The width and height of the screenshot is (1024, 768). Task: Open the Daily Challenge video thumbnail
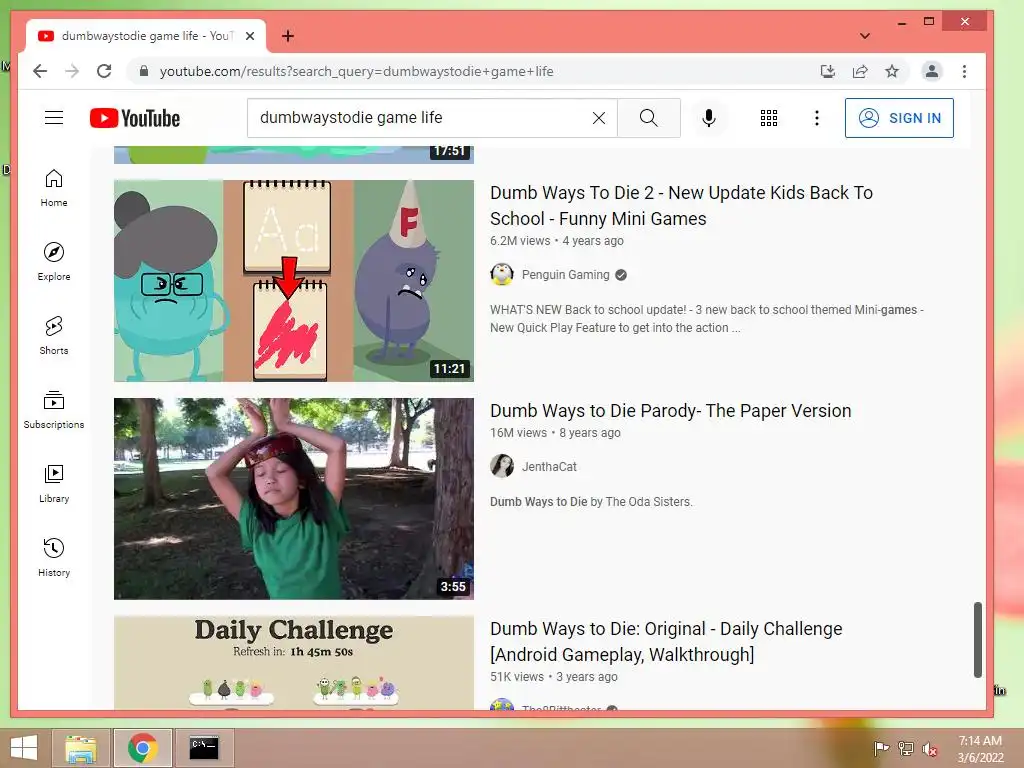click(x=294, y=663)
